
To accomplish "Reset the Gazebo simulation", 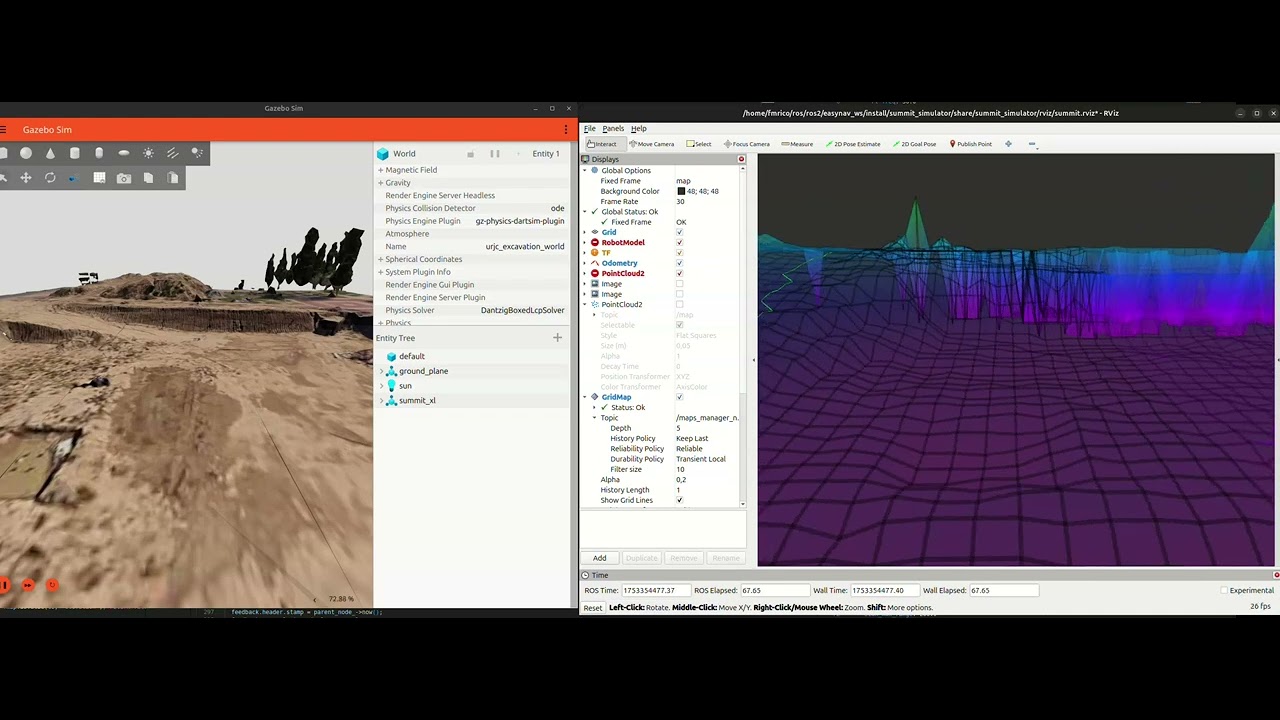I will 52,585.
